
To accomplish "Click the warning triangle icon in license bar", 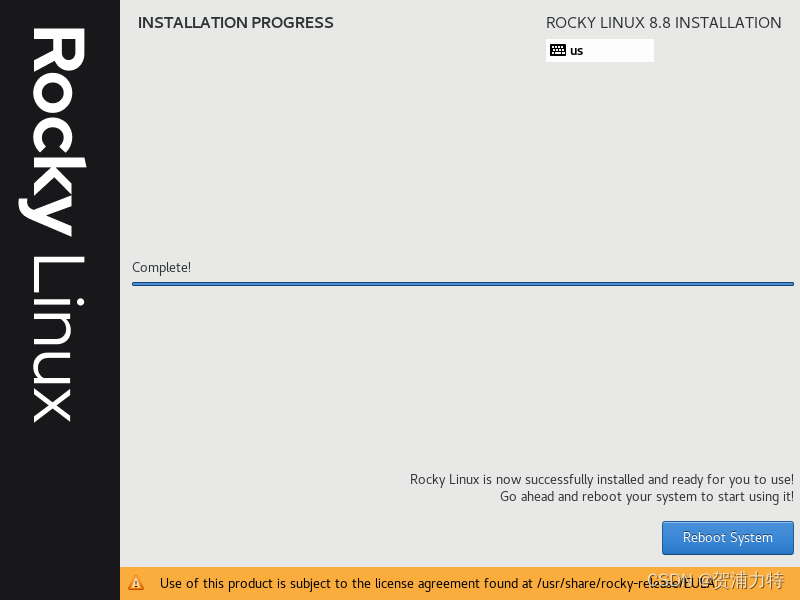I will pyautogui.click(x=136, y=583).
